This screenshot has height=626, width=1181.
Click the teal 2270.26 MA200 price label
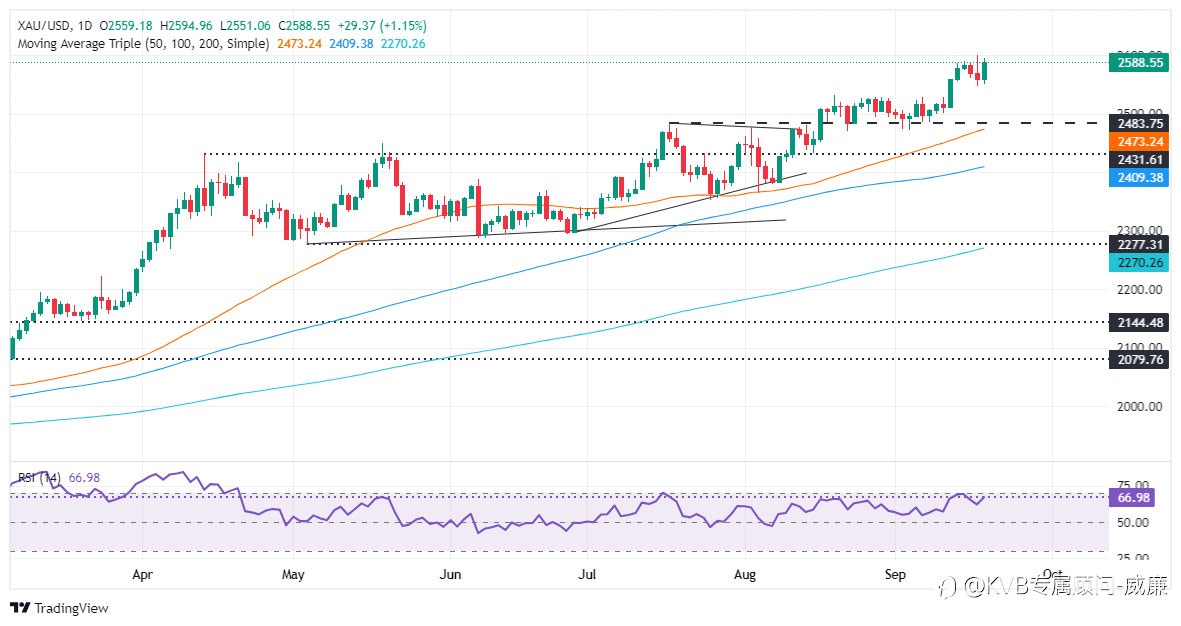click(1139, 263)
